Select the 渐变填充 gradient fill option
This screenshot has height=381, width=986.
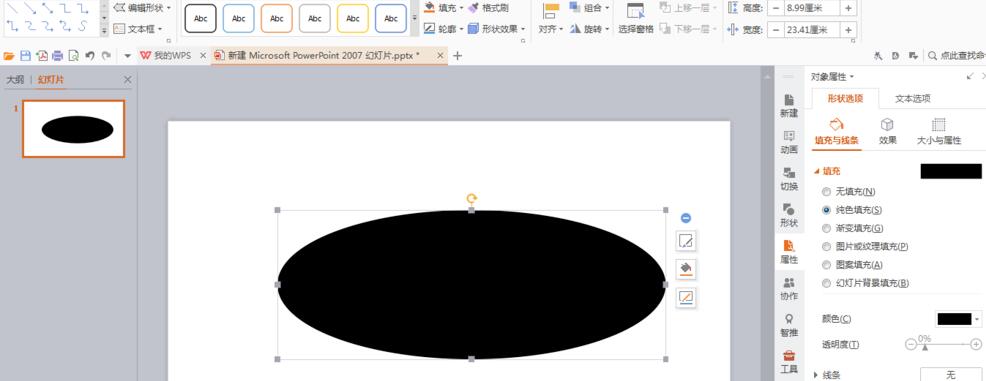click(826, 228)
